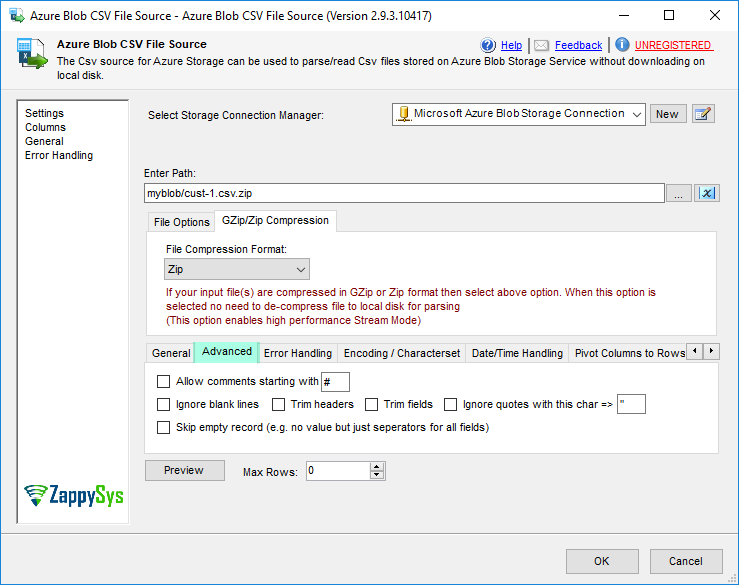
Task: Click the Cancel button
Action: click(x=686, y=561)
